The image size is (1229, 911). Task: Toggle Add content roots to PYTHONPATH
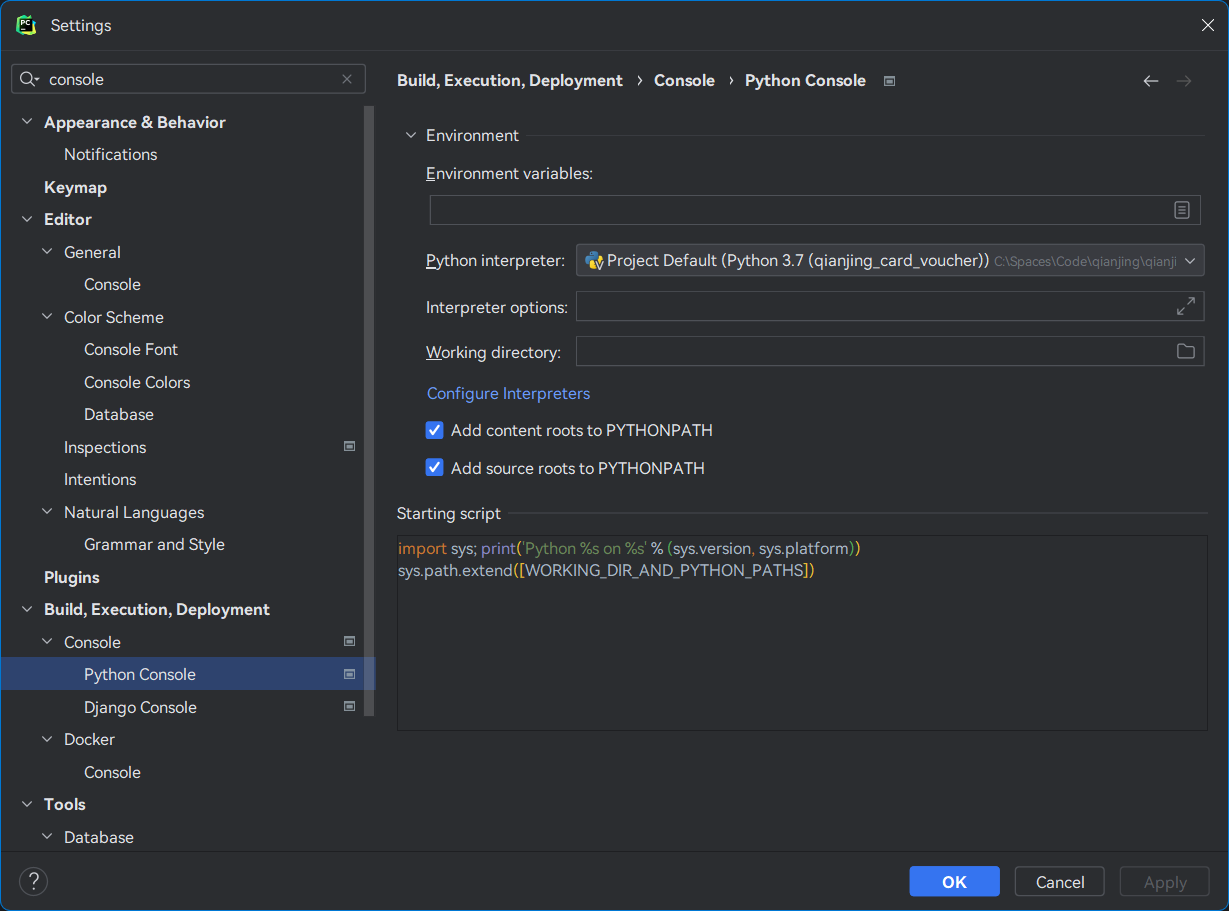pos(434,430)
